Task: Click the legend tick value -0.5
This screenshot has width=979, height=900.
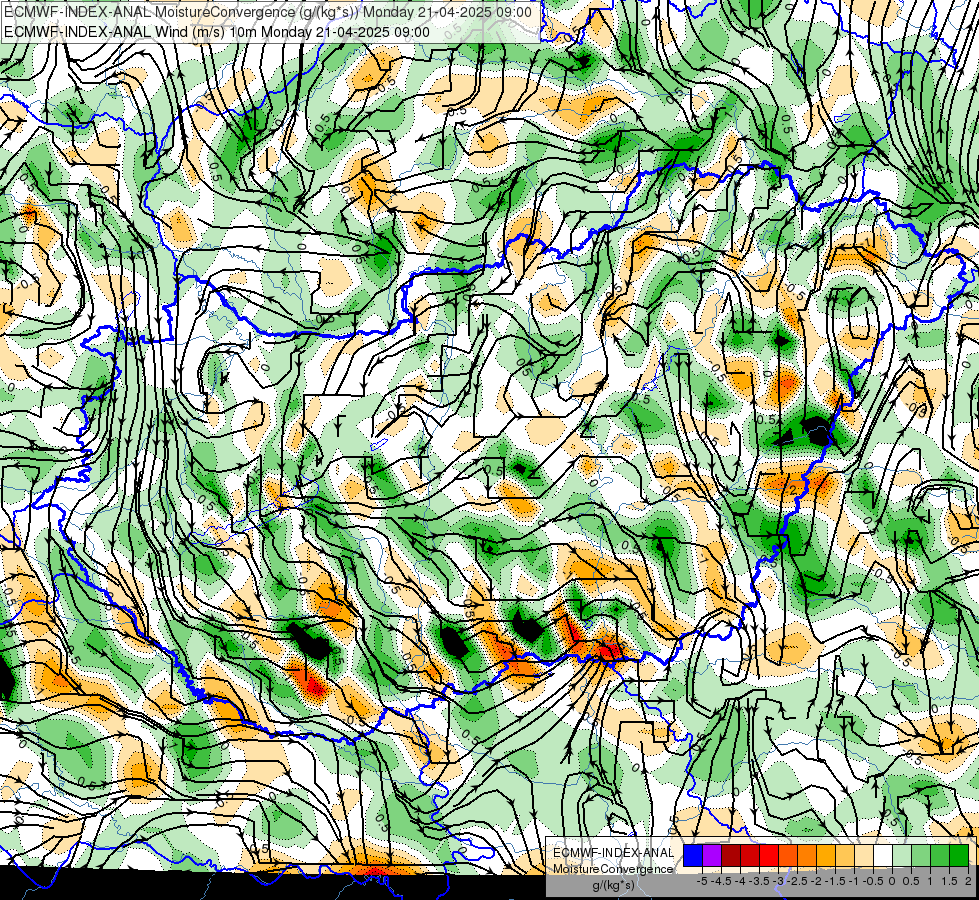Action: (873, 881)
